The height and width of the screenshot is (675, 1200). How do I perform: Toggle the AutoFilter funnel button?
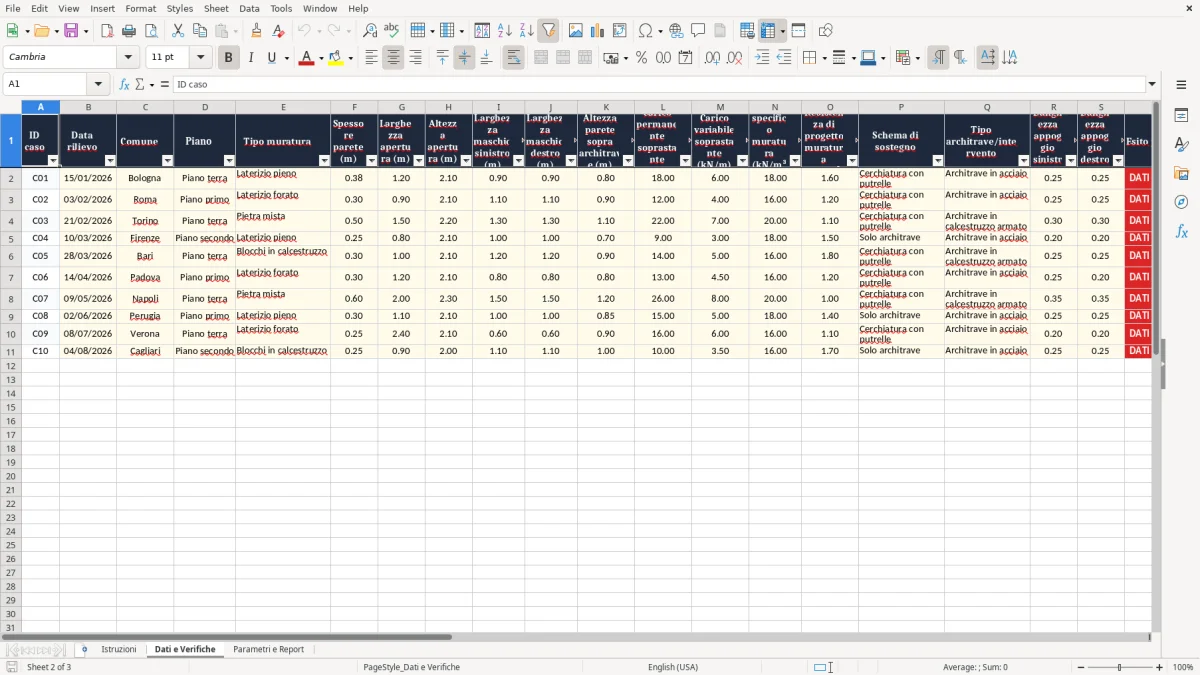click(x=549, y=31)
